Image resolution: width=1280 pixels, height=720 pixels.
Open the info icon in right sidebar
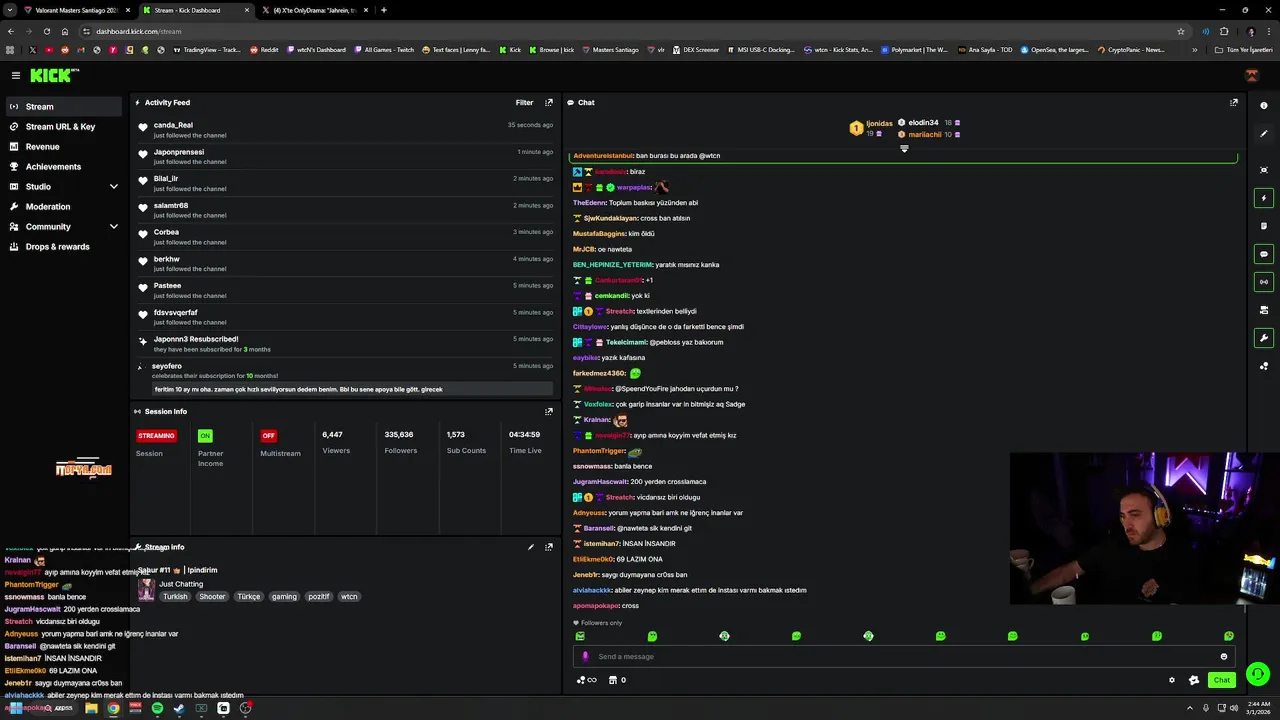pyautogui.click(x=1264, y=106)
